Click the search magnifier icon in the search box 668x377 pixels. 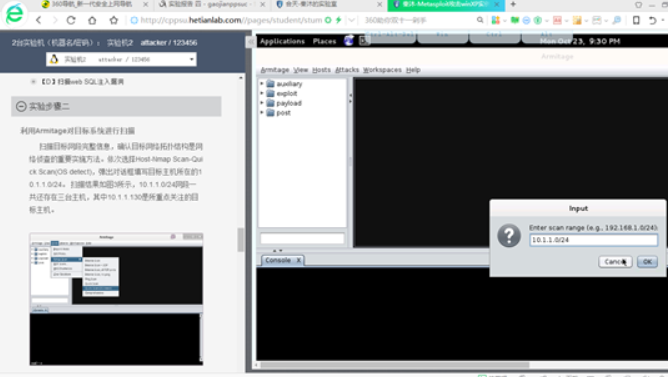point(480,20)
